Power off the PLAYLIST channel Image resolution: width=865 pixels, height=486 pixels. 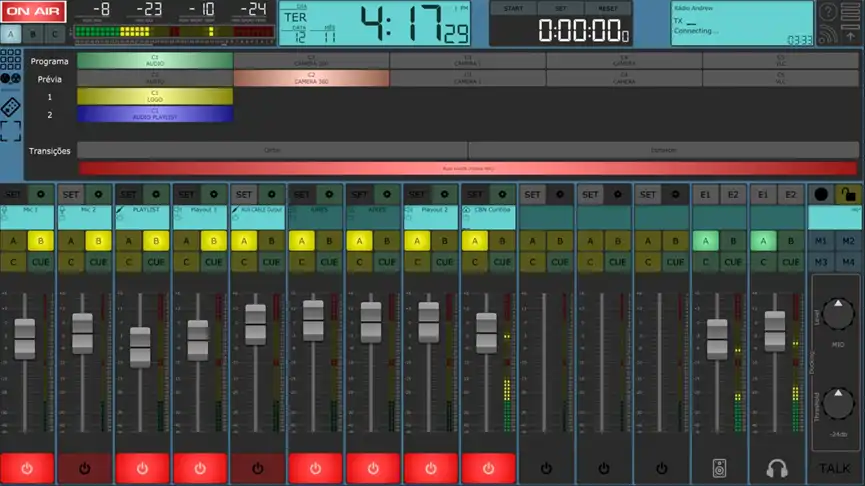click(x=142, y=468)
